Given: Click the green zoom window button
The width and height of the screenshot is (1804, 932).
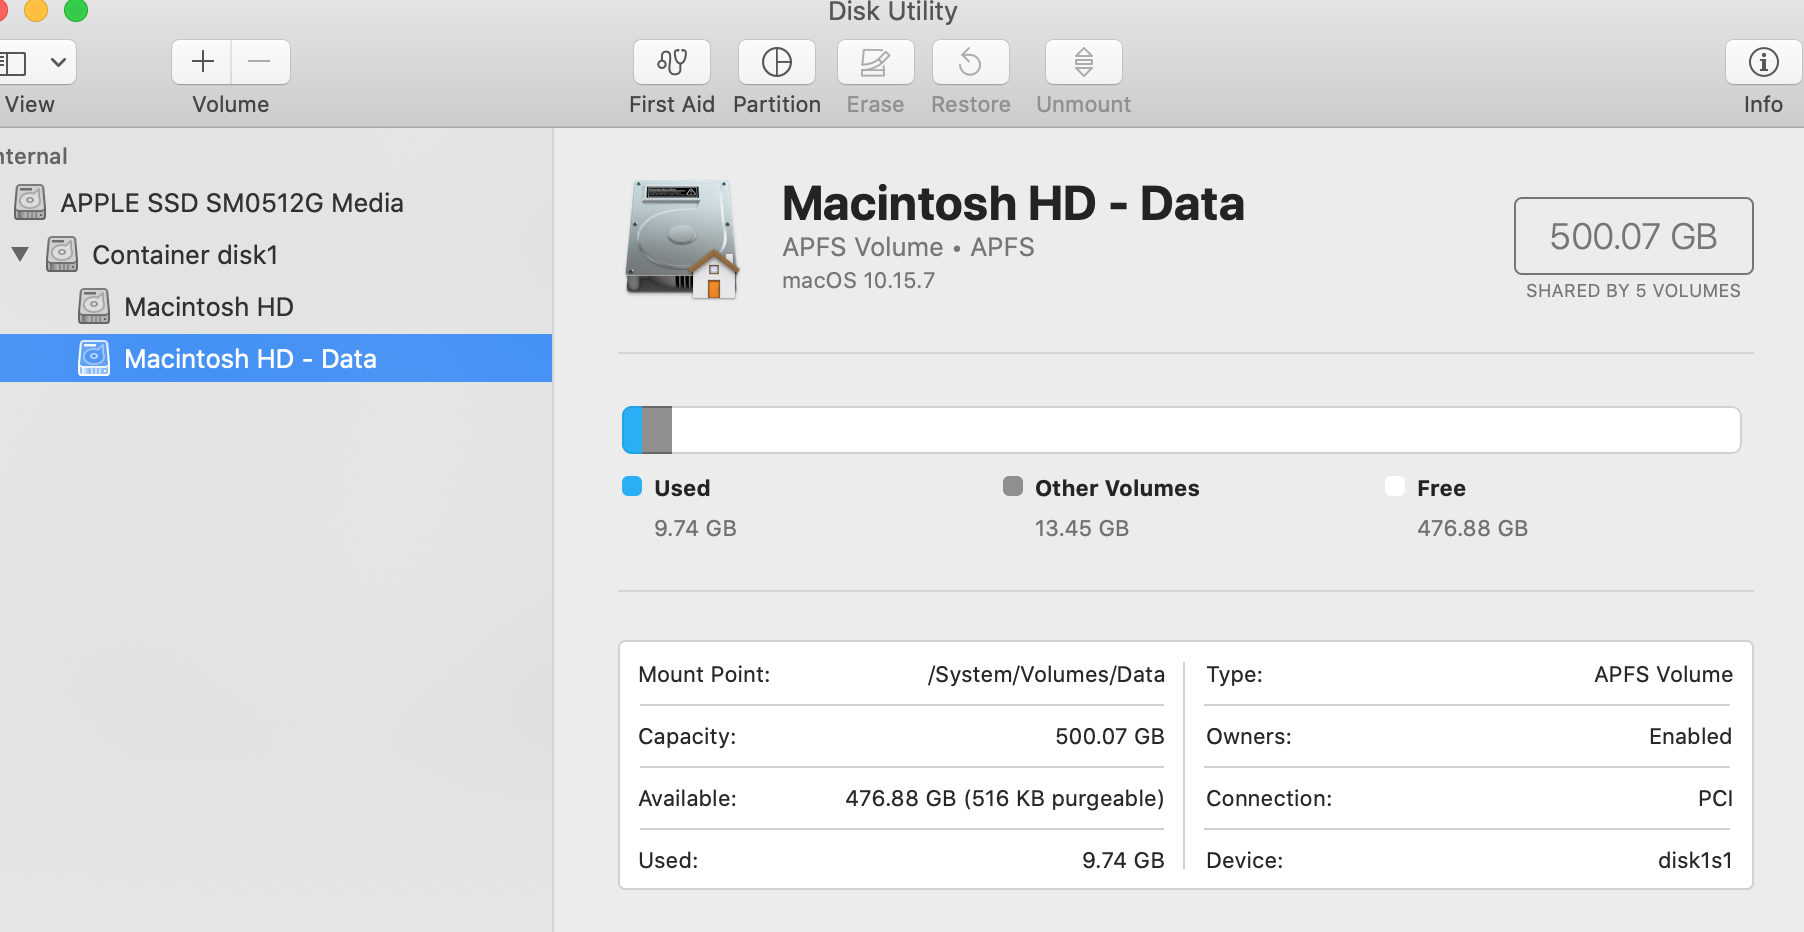Looking at the screenshot, I should (76, 10).
